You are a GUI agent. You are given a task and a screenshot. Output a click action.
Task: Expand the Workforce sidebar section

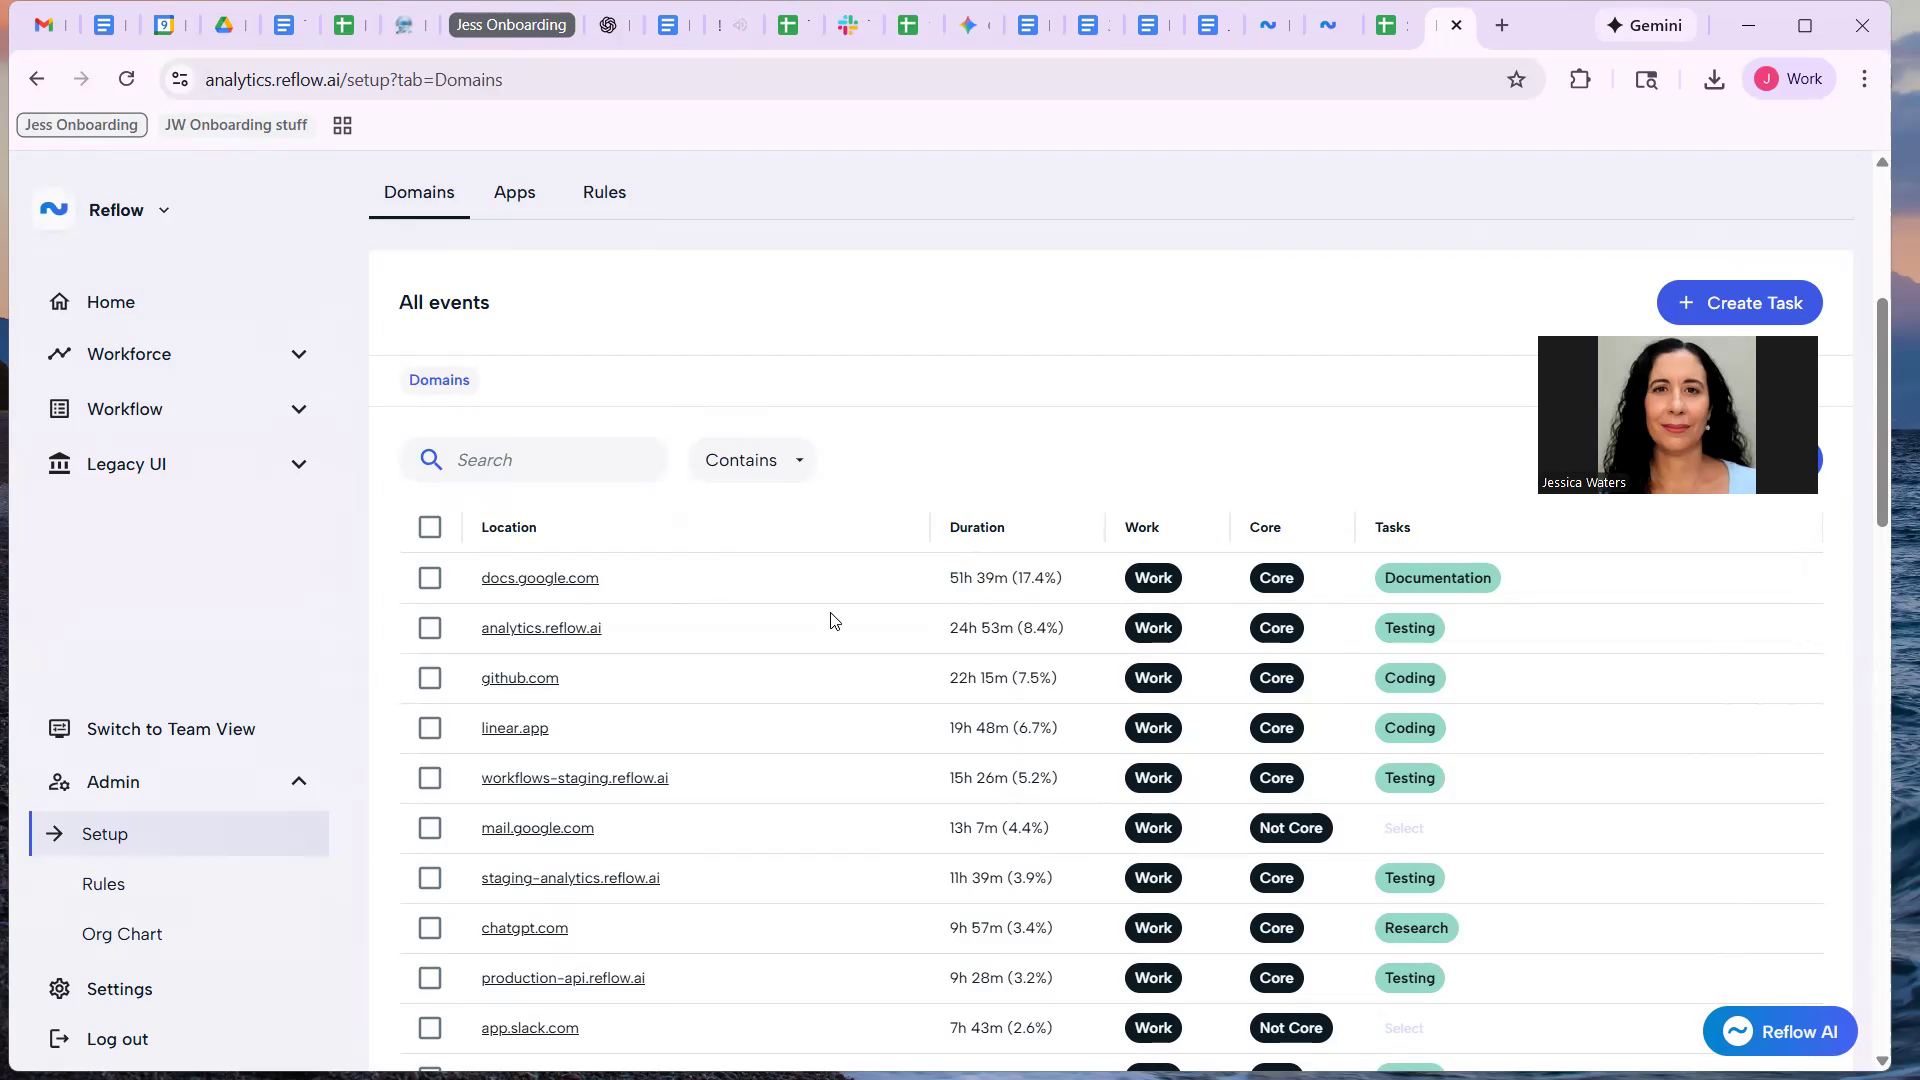click(298, 354)
